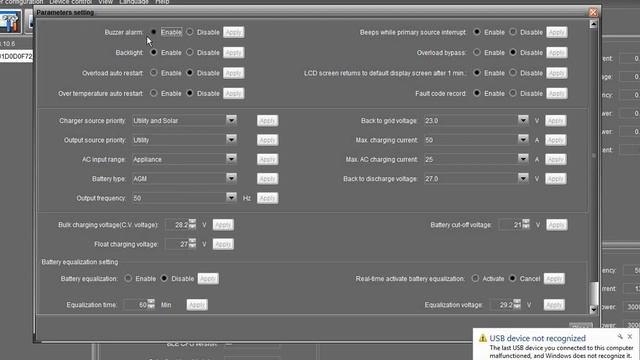
Task: Open Charger source priority dropdown
Action: tap(231, 120)
